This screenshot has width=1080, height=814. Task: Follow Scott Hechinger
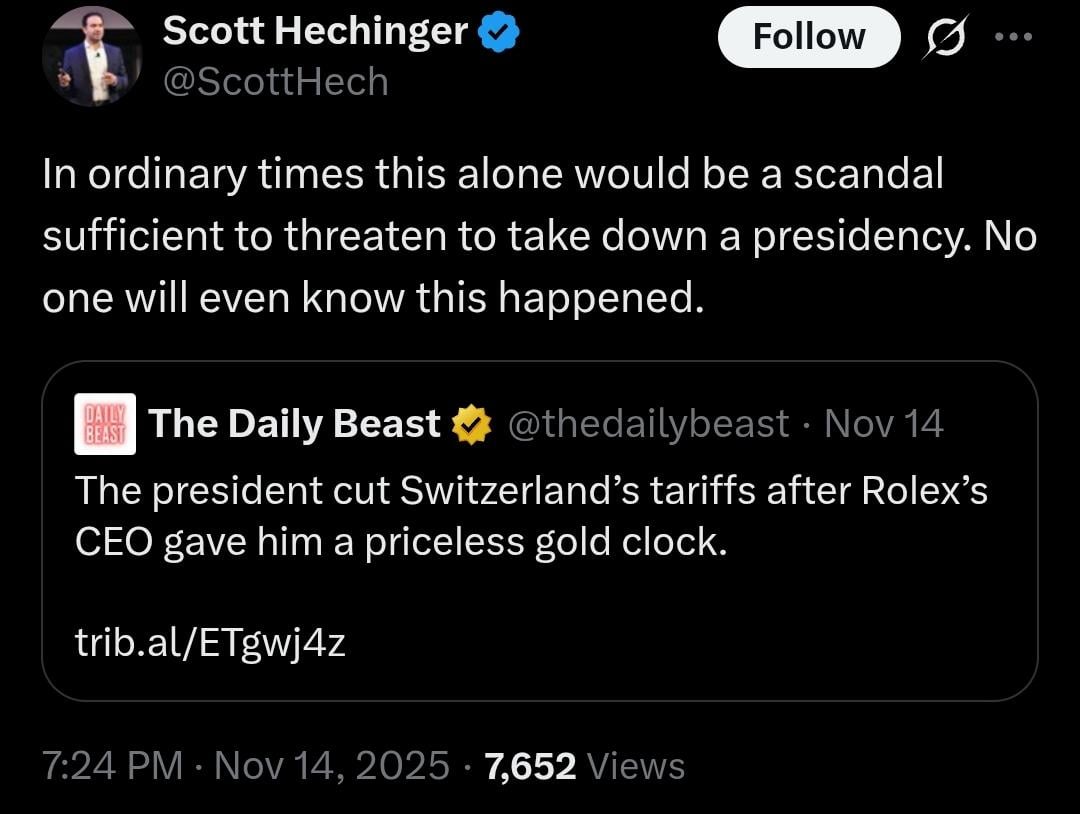click(808, 37)
